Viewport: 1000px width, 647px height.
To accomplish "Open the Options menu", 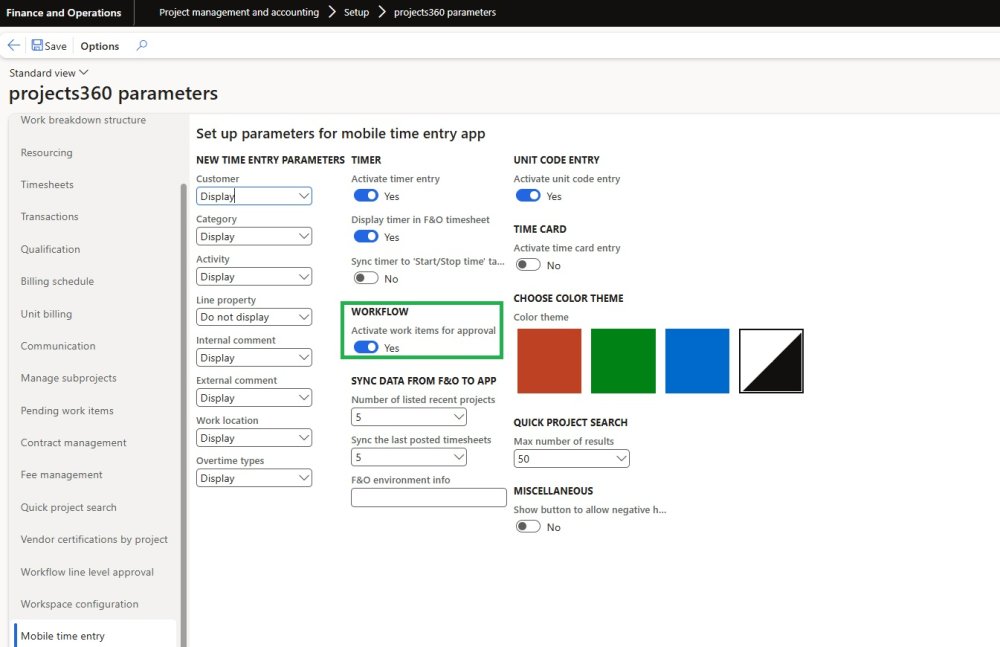I will point(99,46).
